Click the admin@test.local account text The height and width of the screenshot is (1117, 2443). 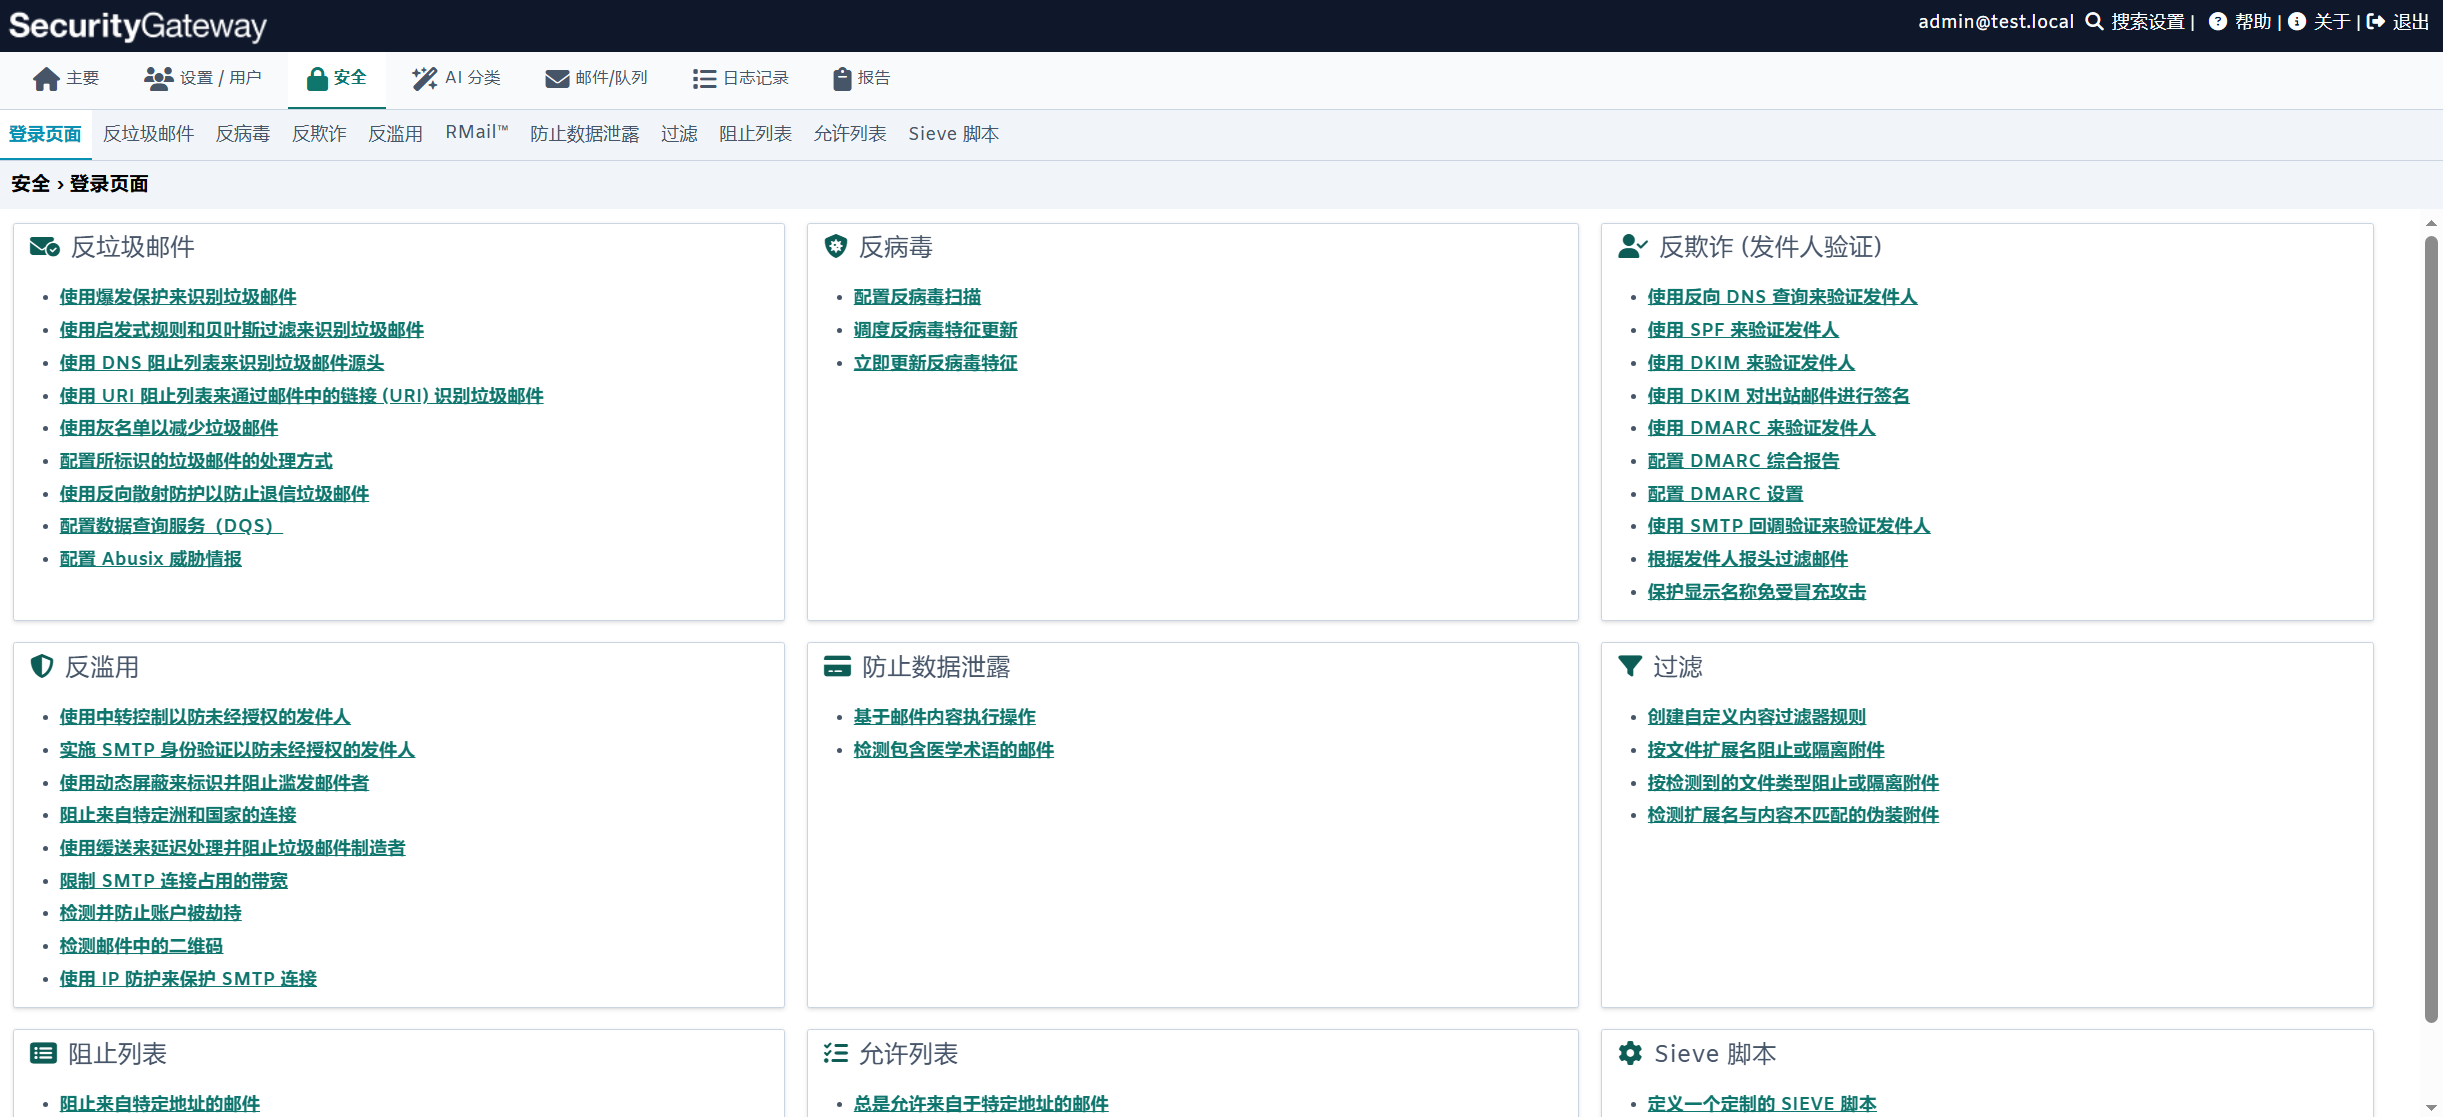[x=1996, y=22]
